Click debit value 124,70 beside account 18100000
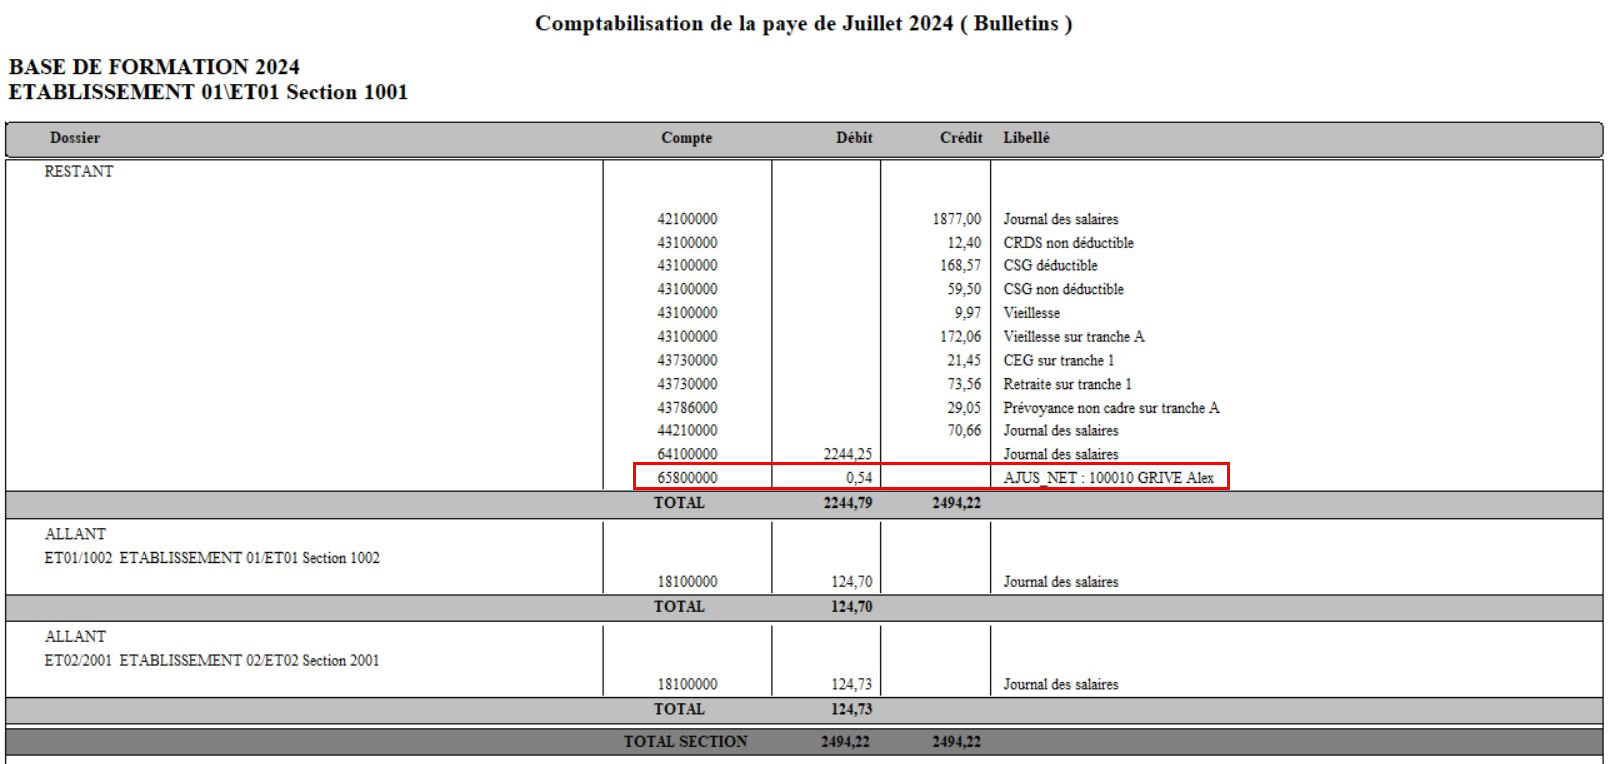The image size is (1617, 764). [x=852, y=582]
